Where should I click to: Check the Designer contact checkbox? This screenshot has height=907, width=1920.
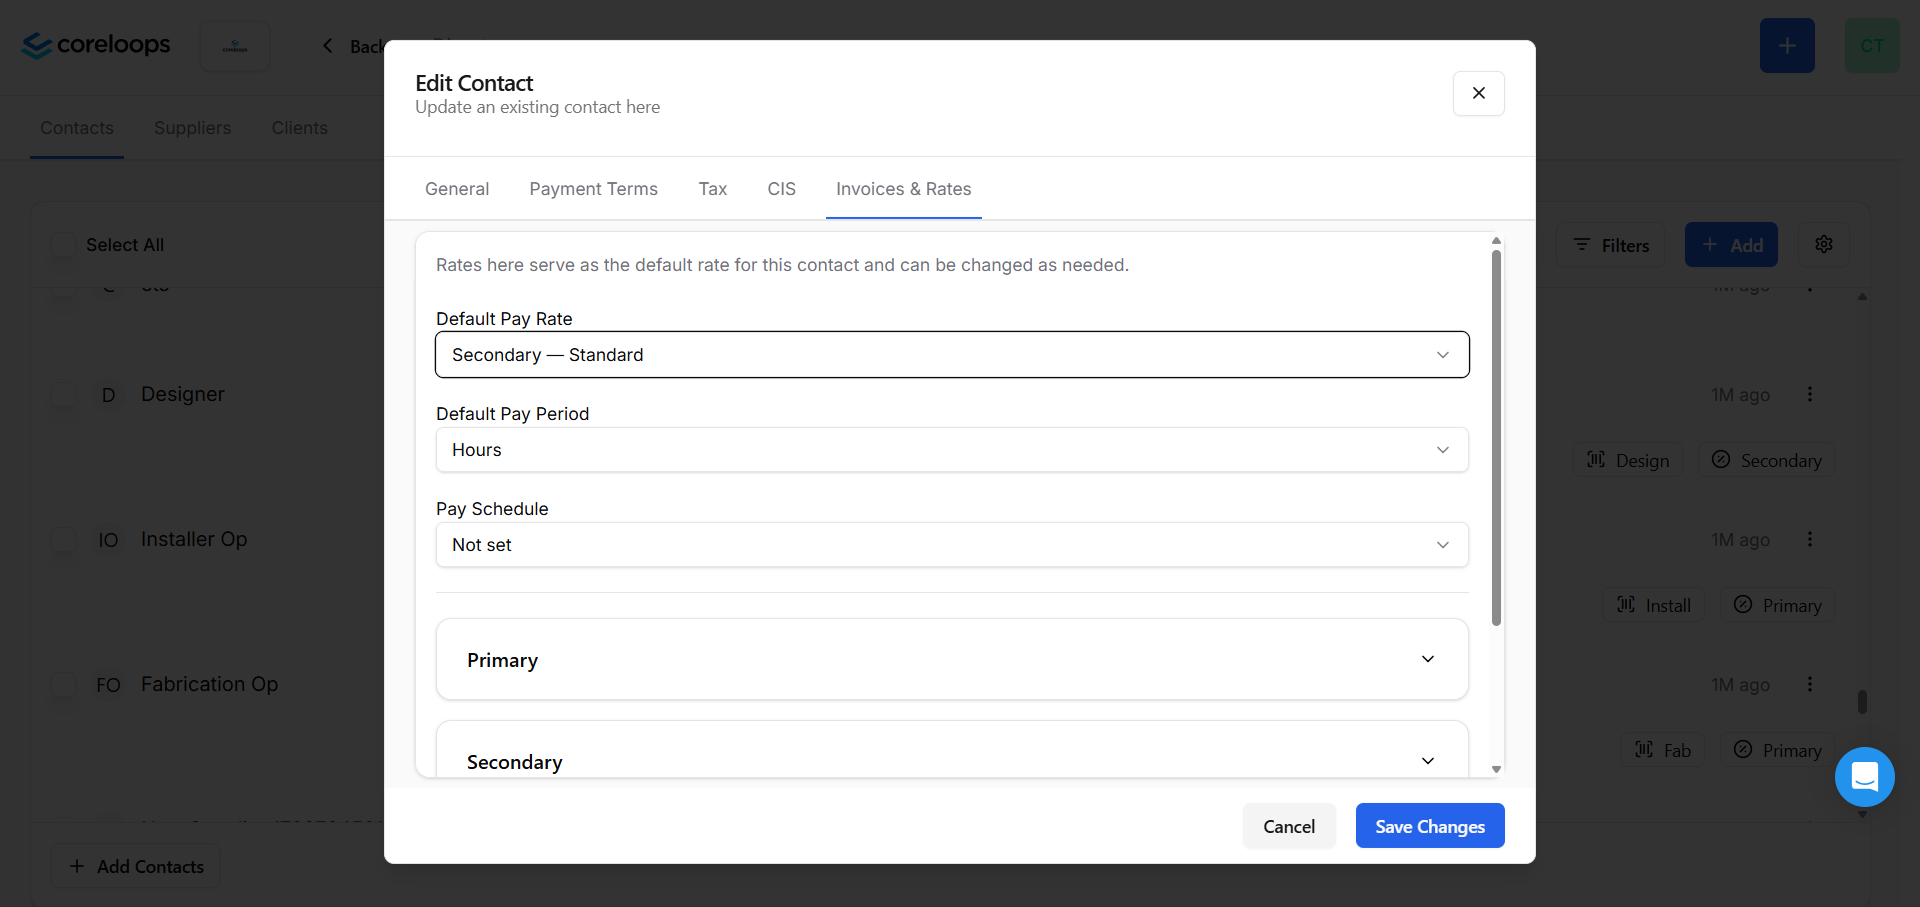pos(63,394)
